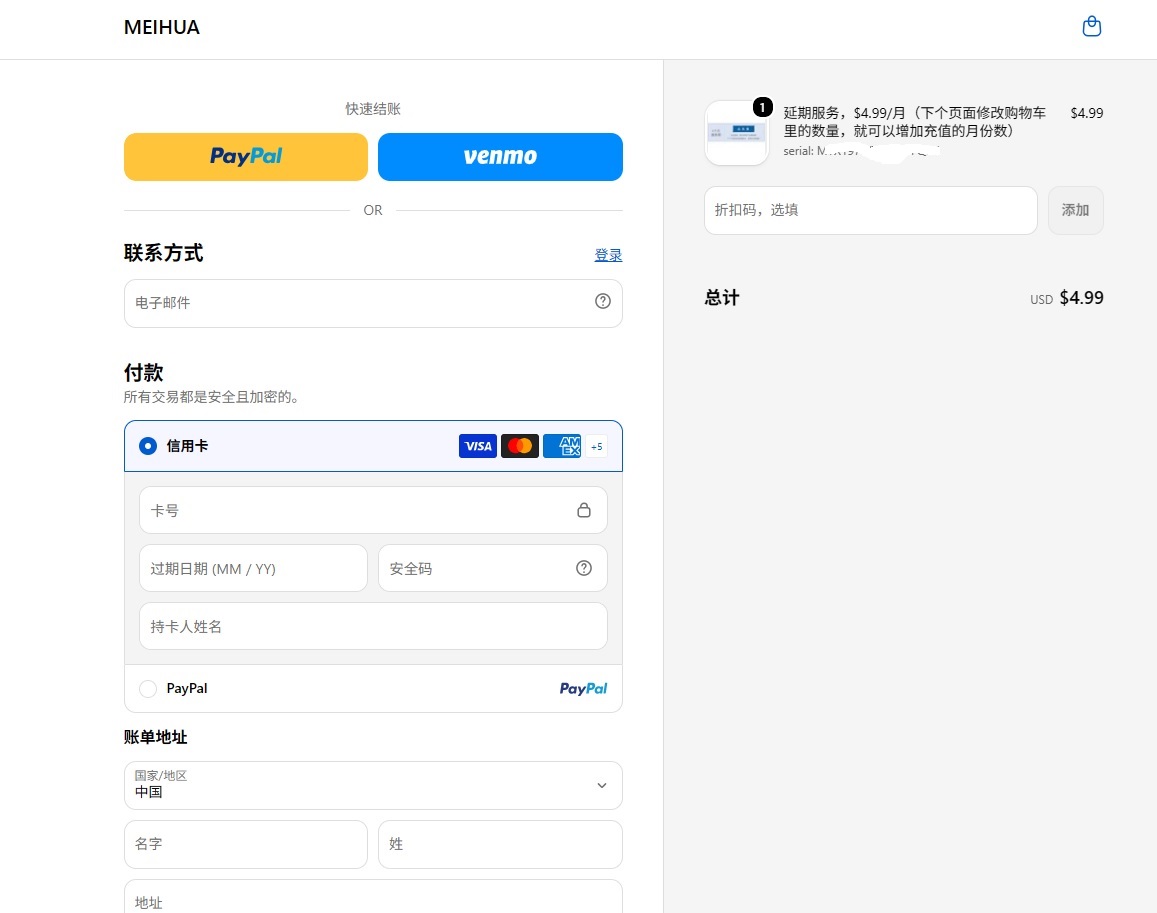The height and width of the screenshot is (913, 1157).
Task: Focus the 安全码 security code field
Action: (492, 568)
